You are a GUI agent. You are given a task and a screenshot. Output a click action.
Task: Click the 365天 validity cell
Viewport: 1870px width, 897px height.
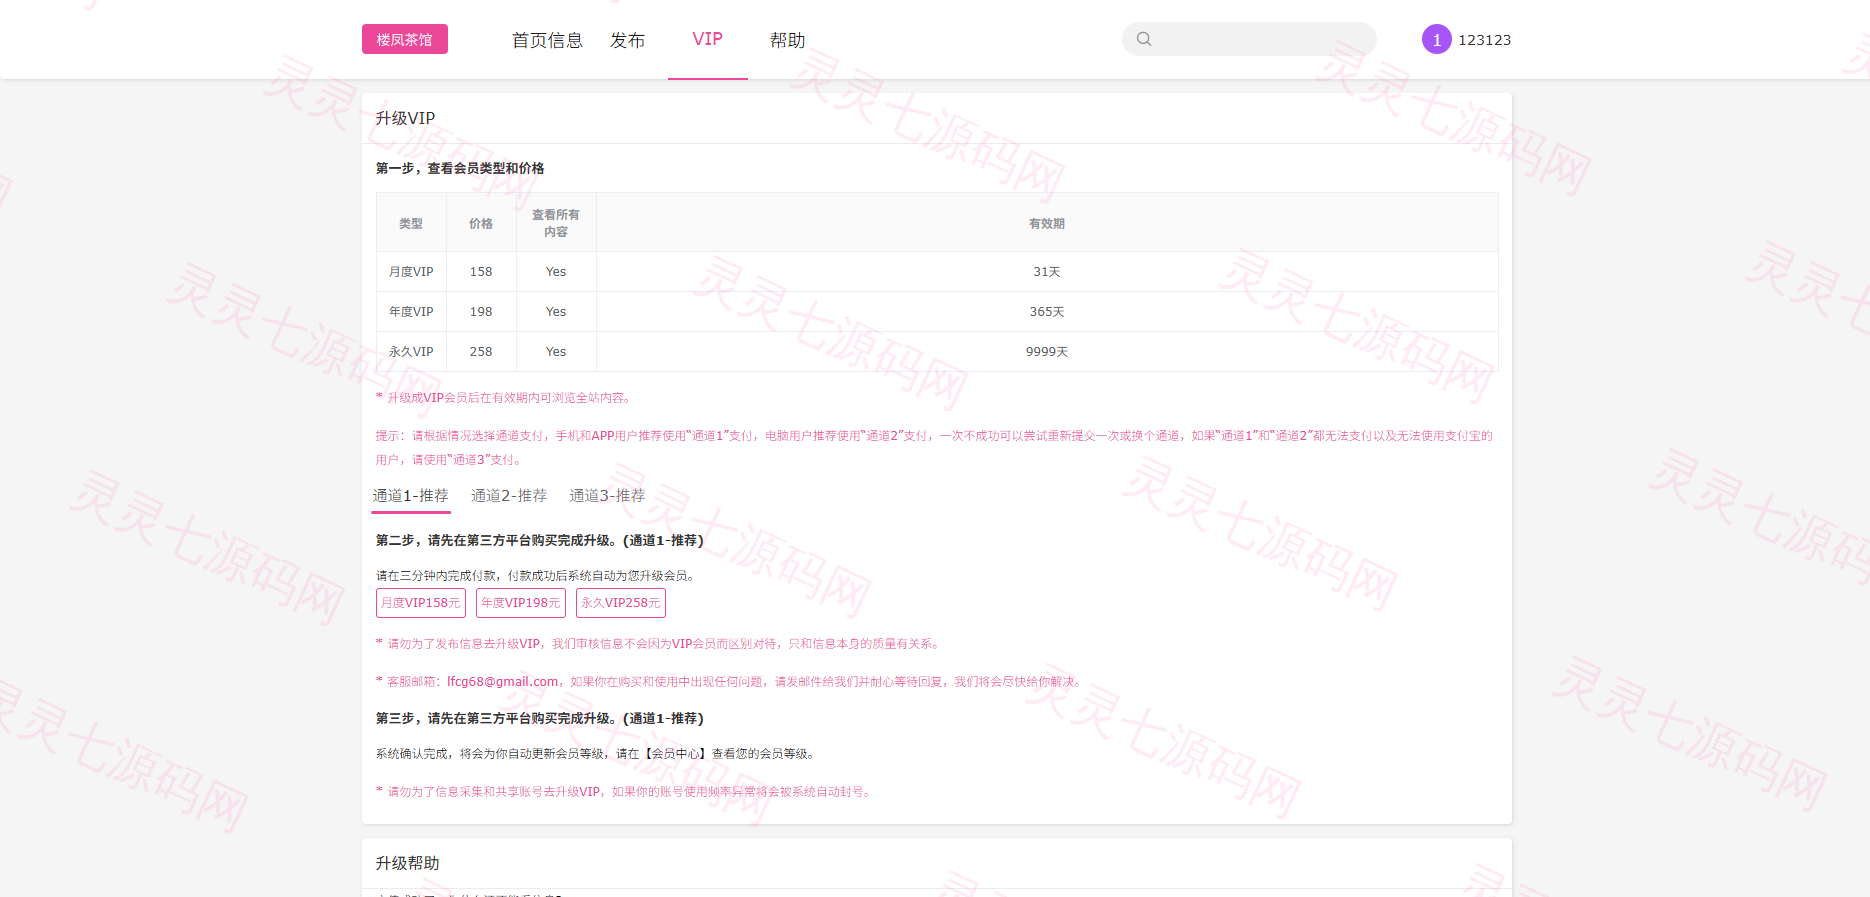(1047, 312)
